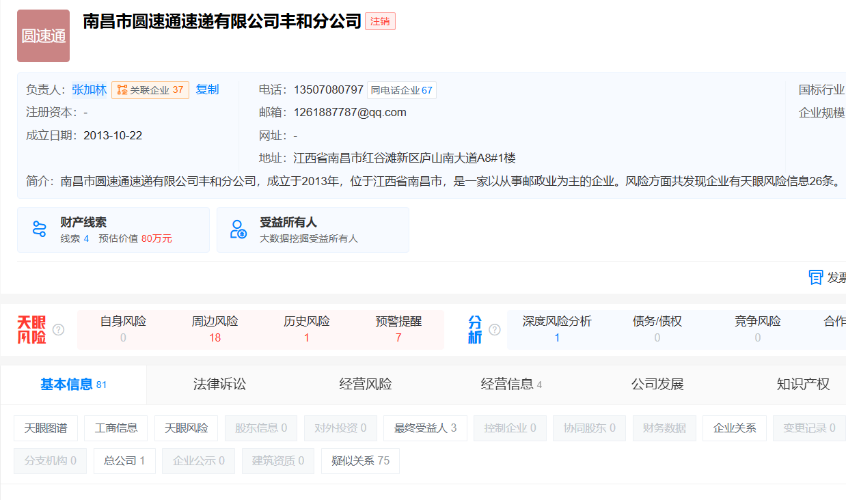Click the 疑似关系 75 button

click(360, 461)
